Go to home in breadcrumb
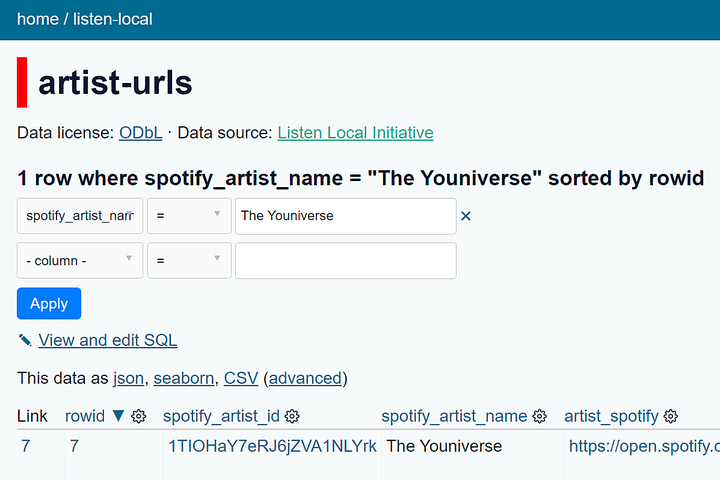 [37, 19]
